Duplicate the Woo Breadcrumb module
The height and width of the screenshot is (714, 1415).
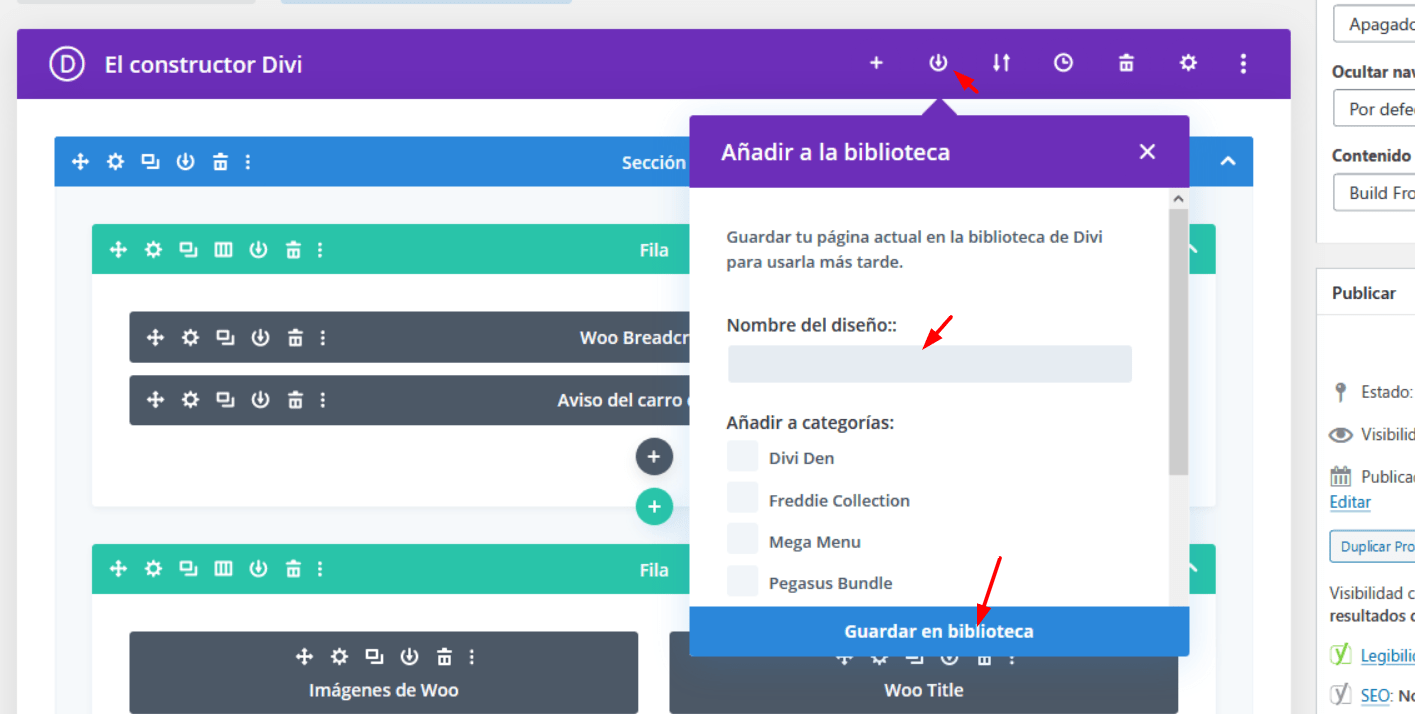[225, 338]
